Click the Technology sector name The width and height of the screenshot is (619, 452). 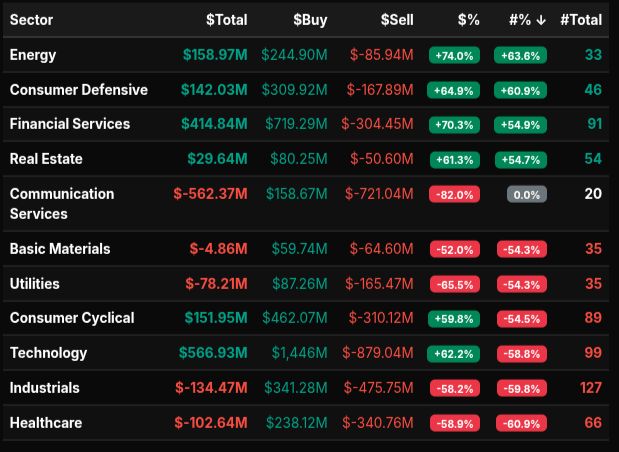[x=48, y=353]
